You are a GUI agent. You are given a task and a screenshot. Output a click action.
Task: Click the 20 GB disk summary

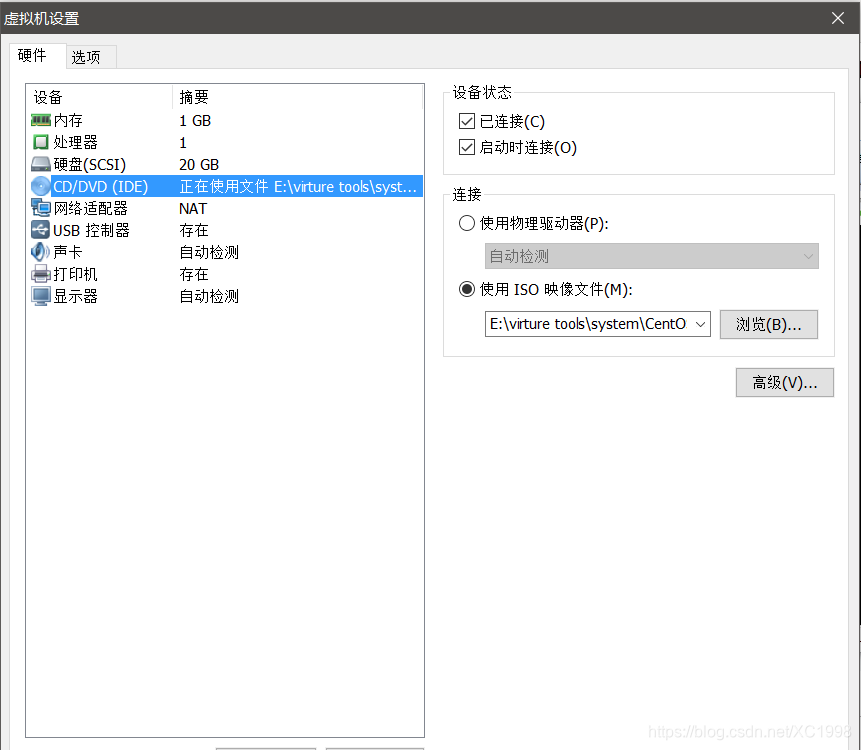(x=199, y=164)
